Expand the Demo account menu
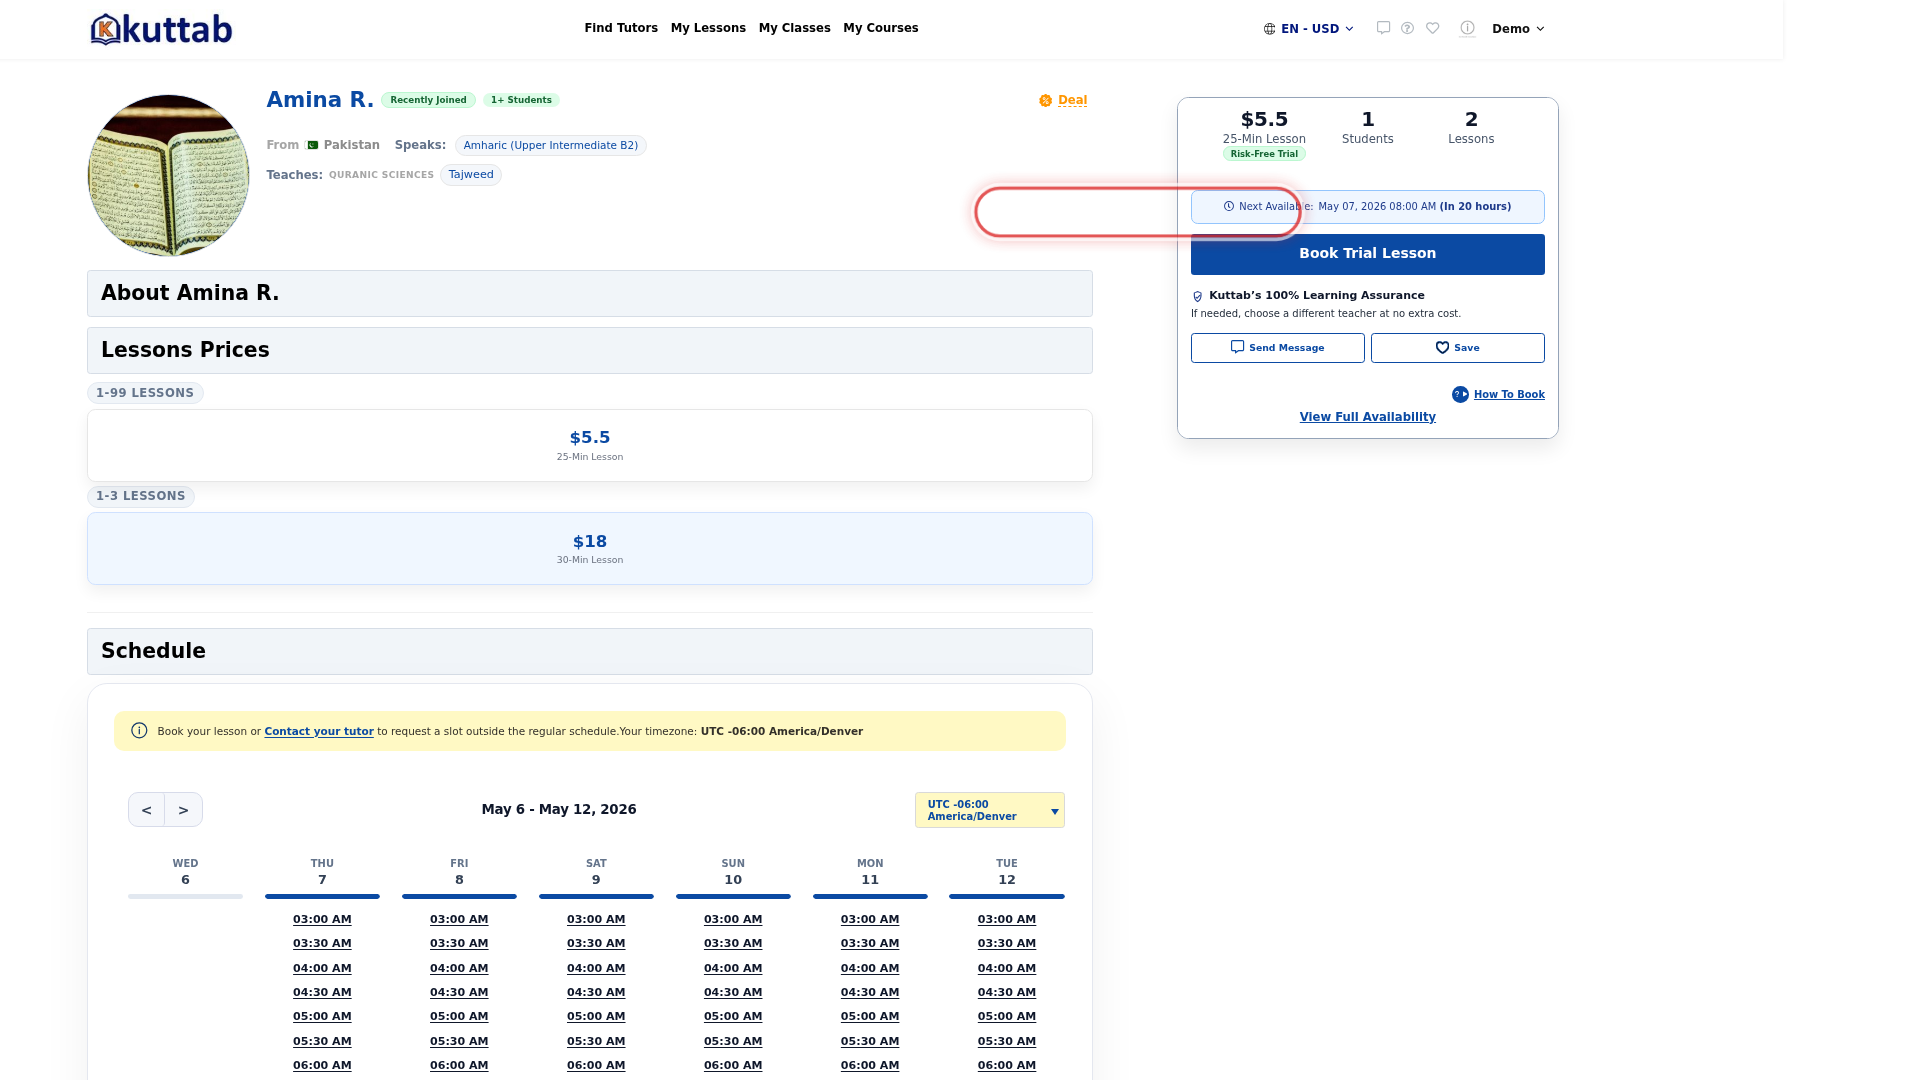 [1518, 29]
